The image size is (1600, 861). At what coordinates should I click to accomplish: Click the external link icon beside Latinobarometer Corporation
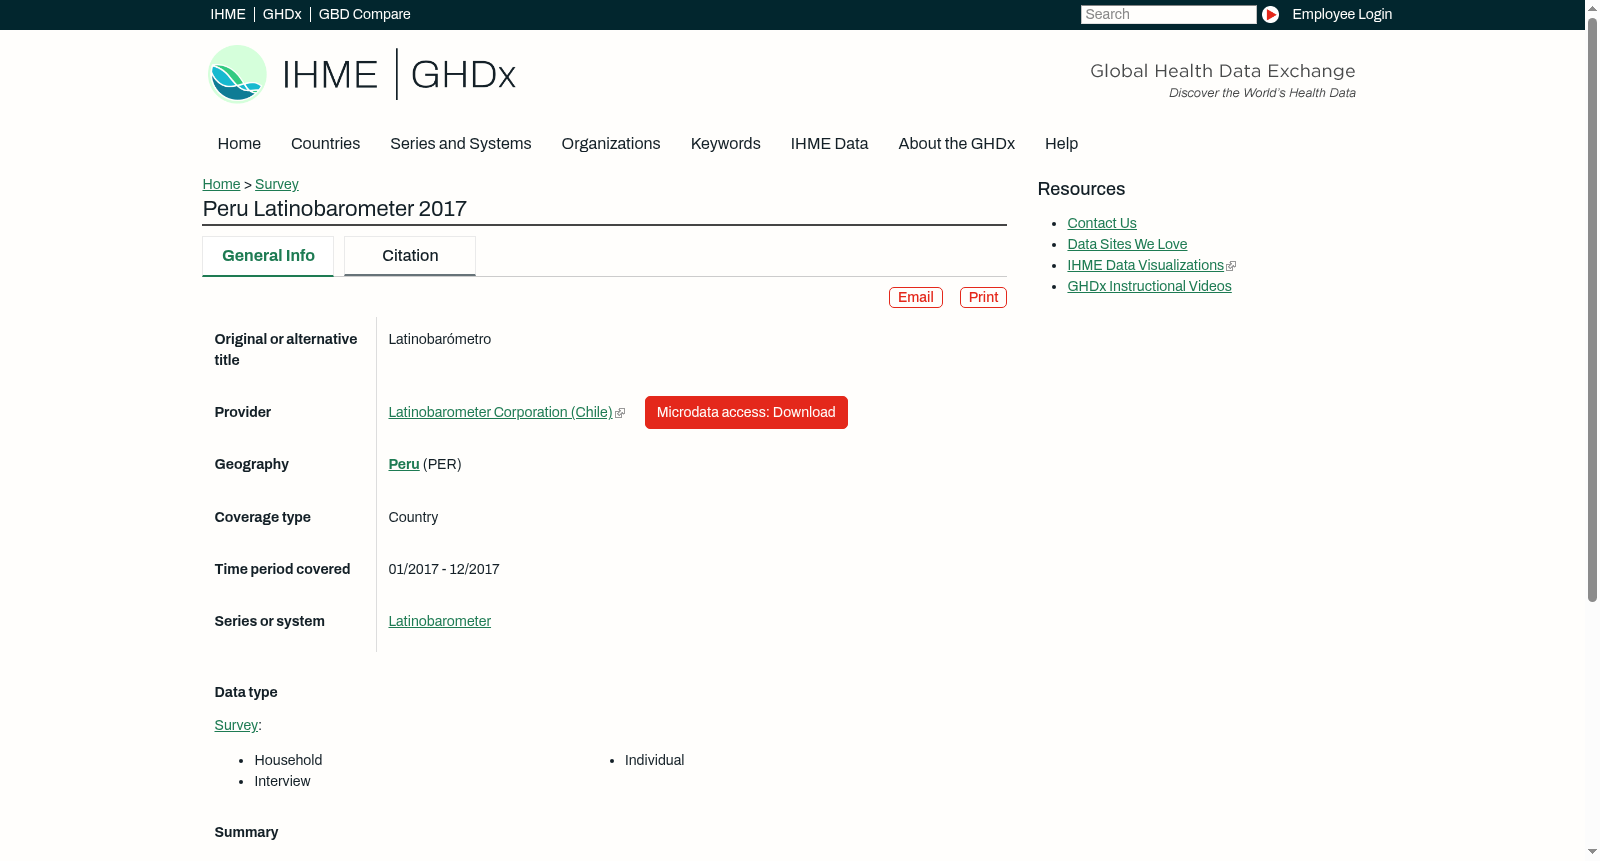click(620, 413)
